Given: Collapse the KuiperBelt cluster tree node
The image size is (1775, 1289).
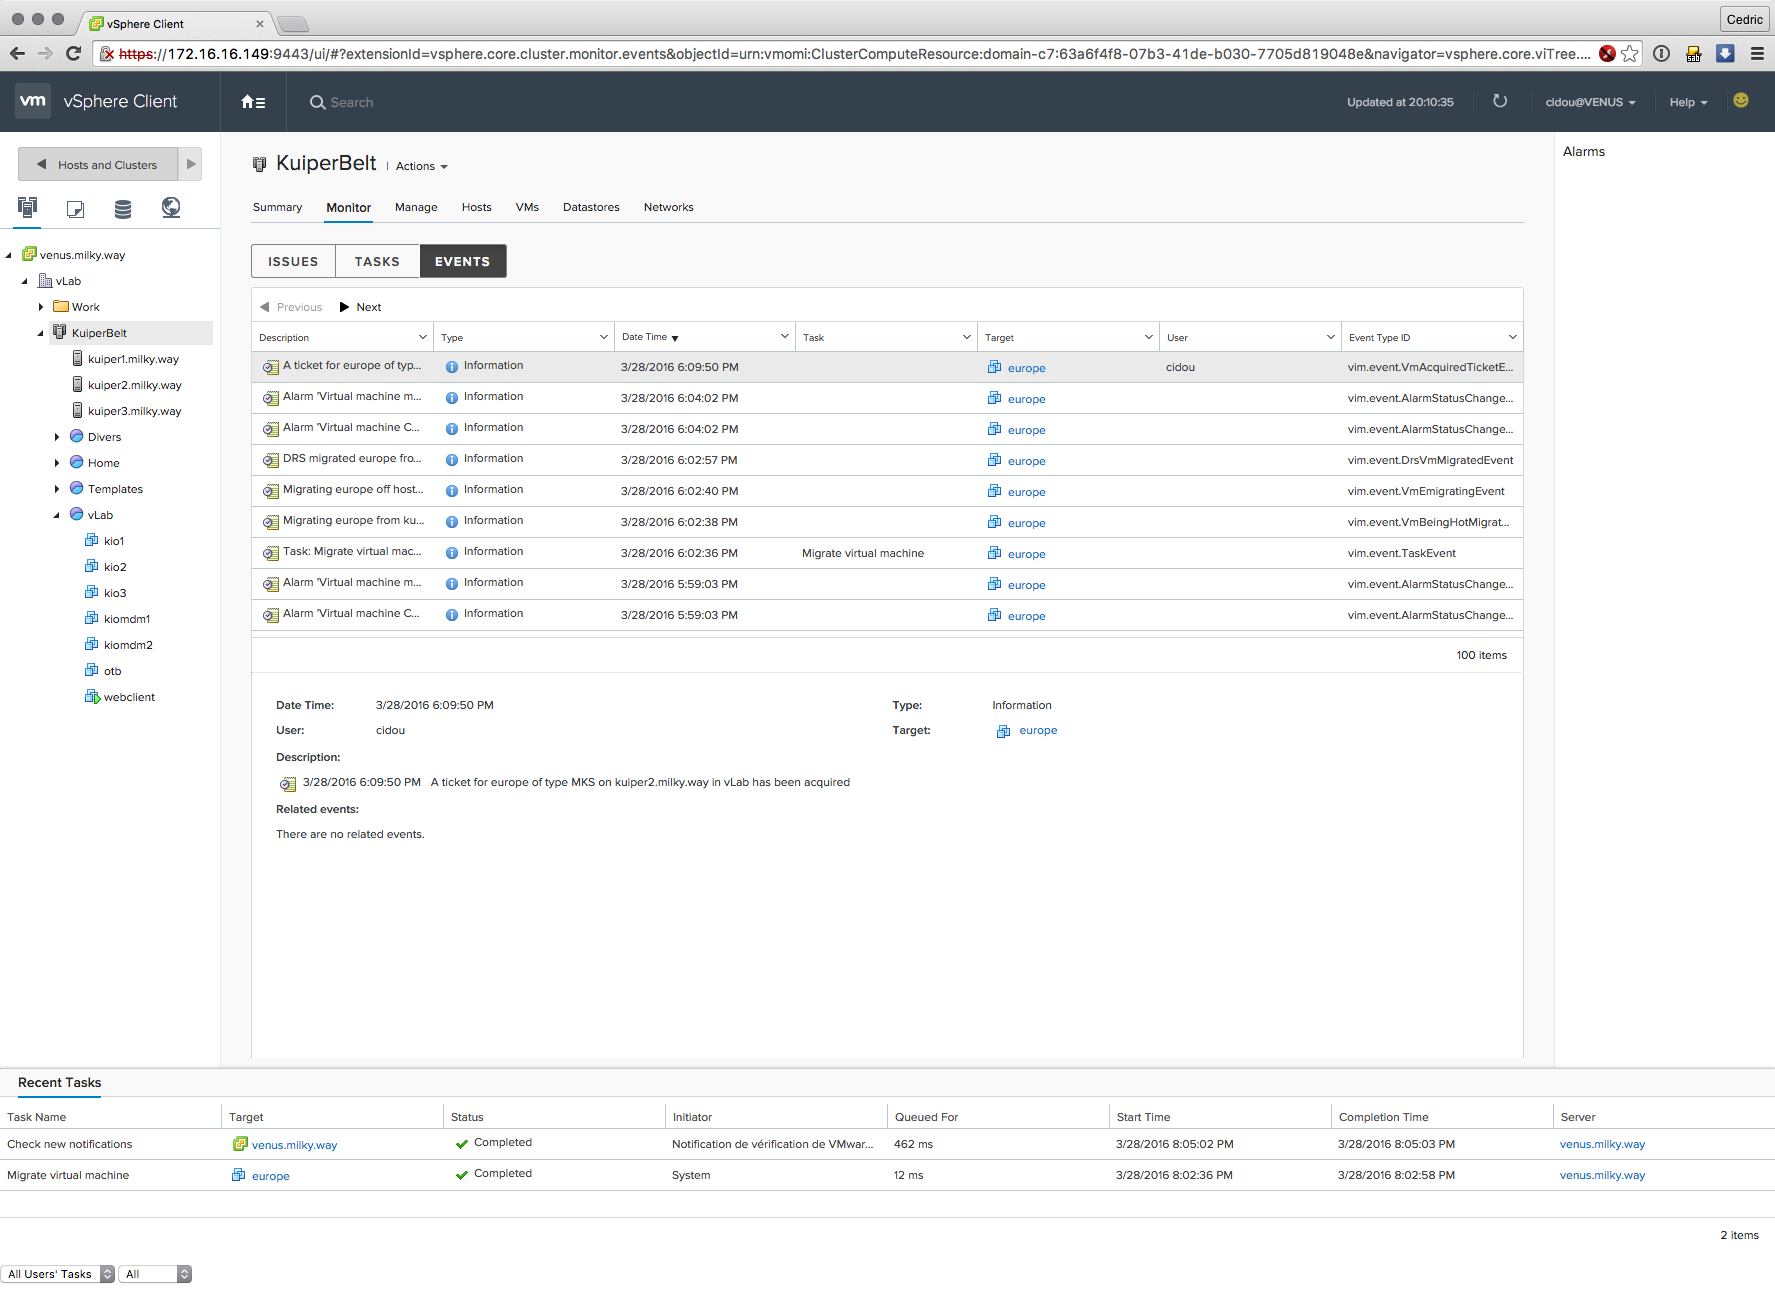Looking at the screenshot, I should pos(41,333).
